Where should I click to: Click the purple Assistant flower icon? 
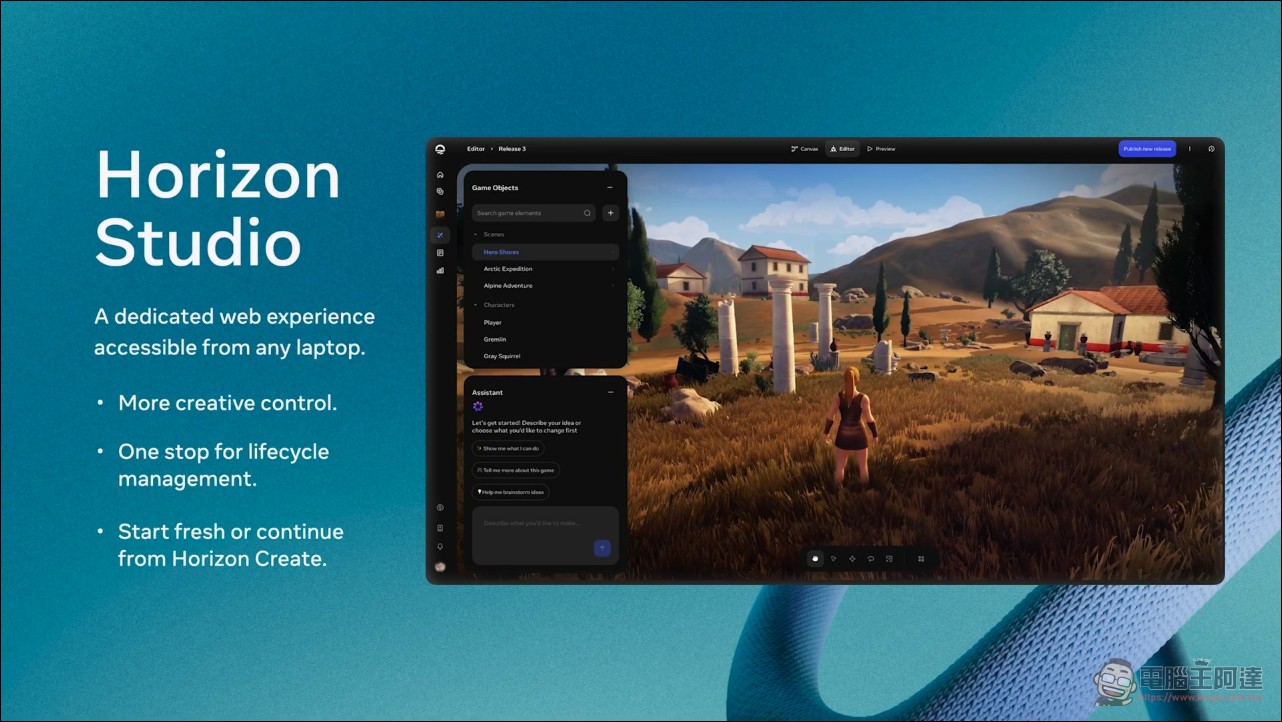click(x=477, y=406)
